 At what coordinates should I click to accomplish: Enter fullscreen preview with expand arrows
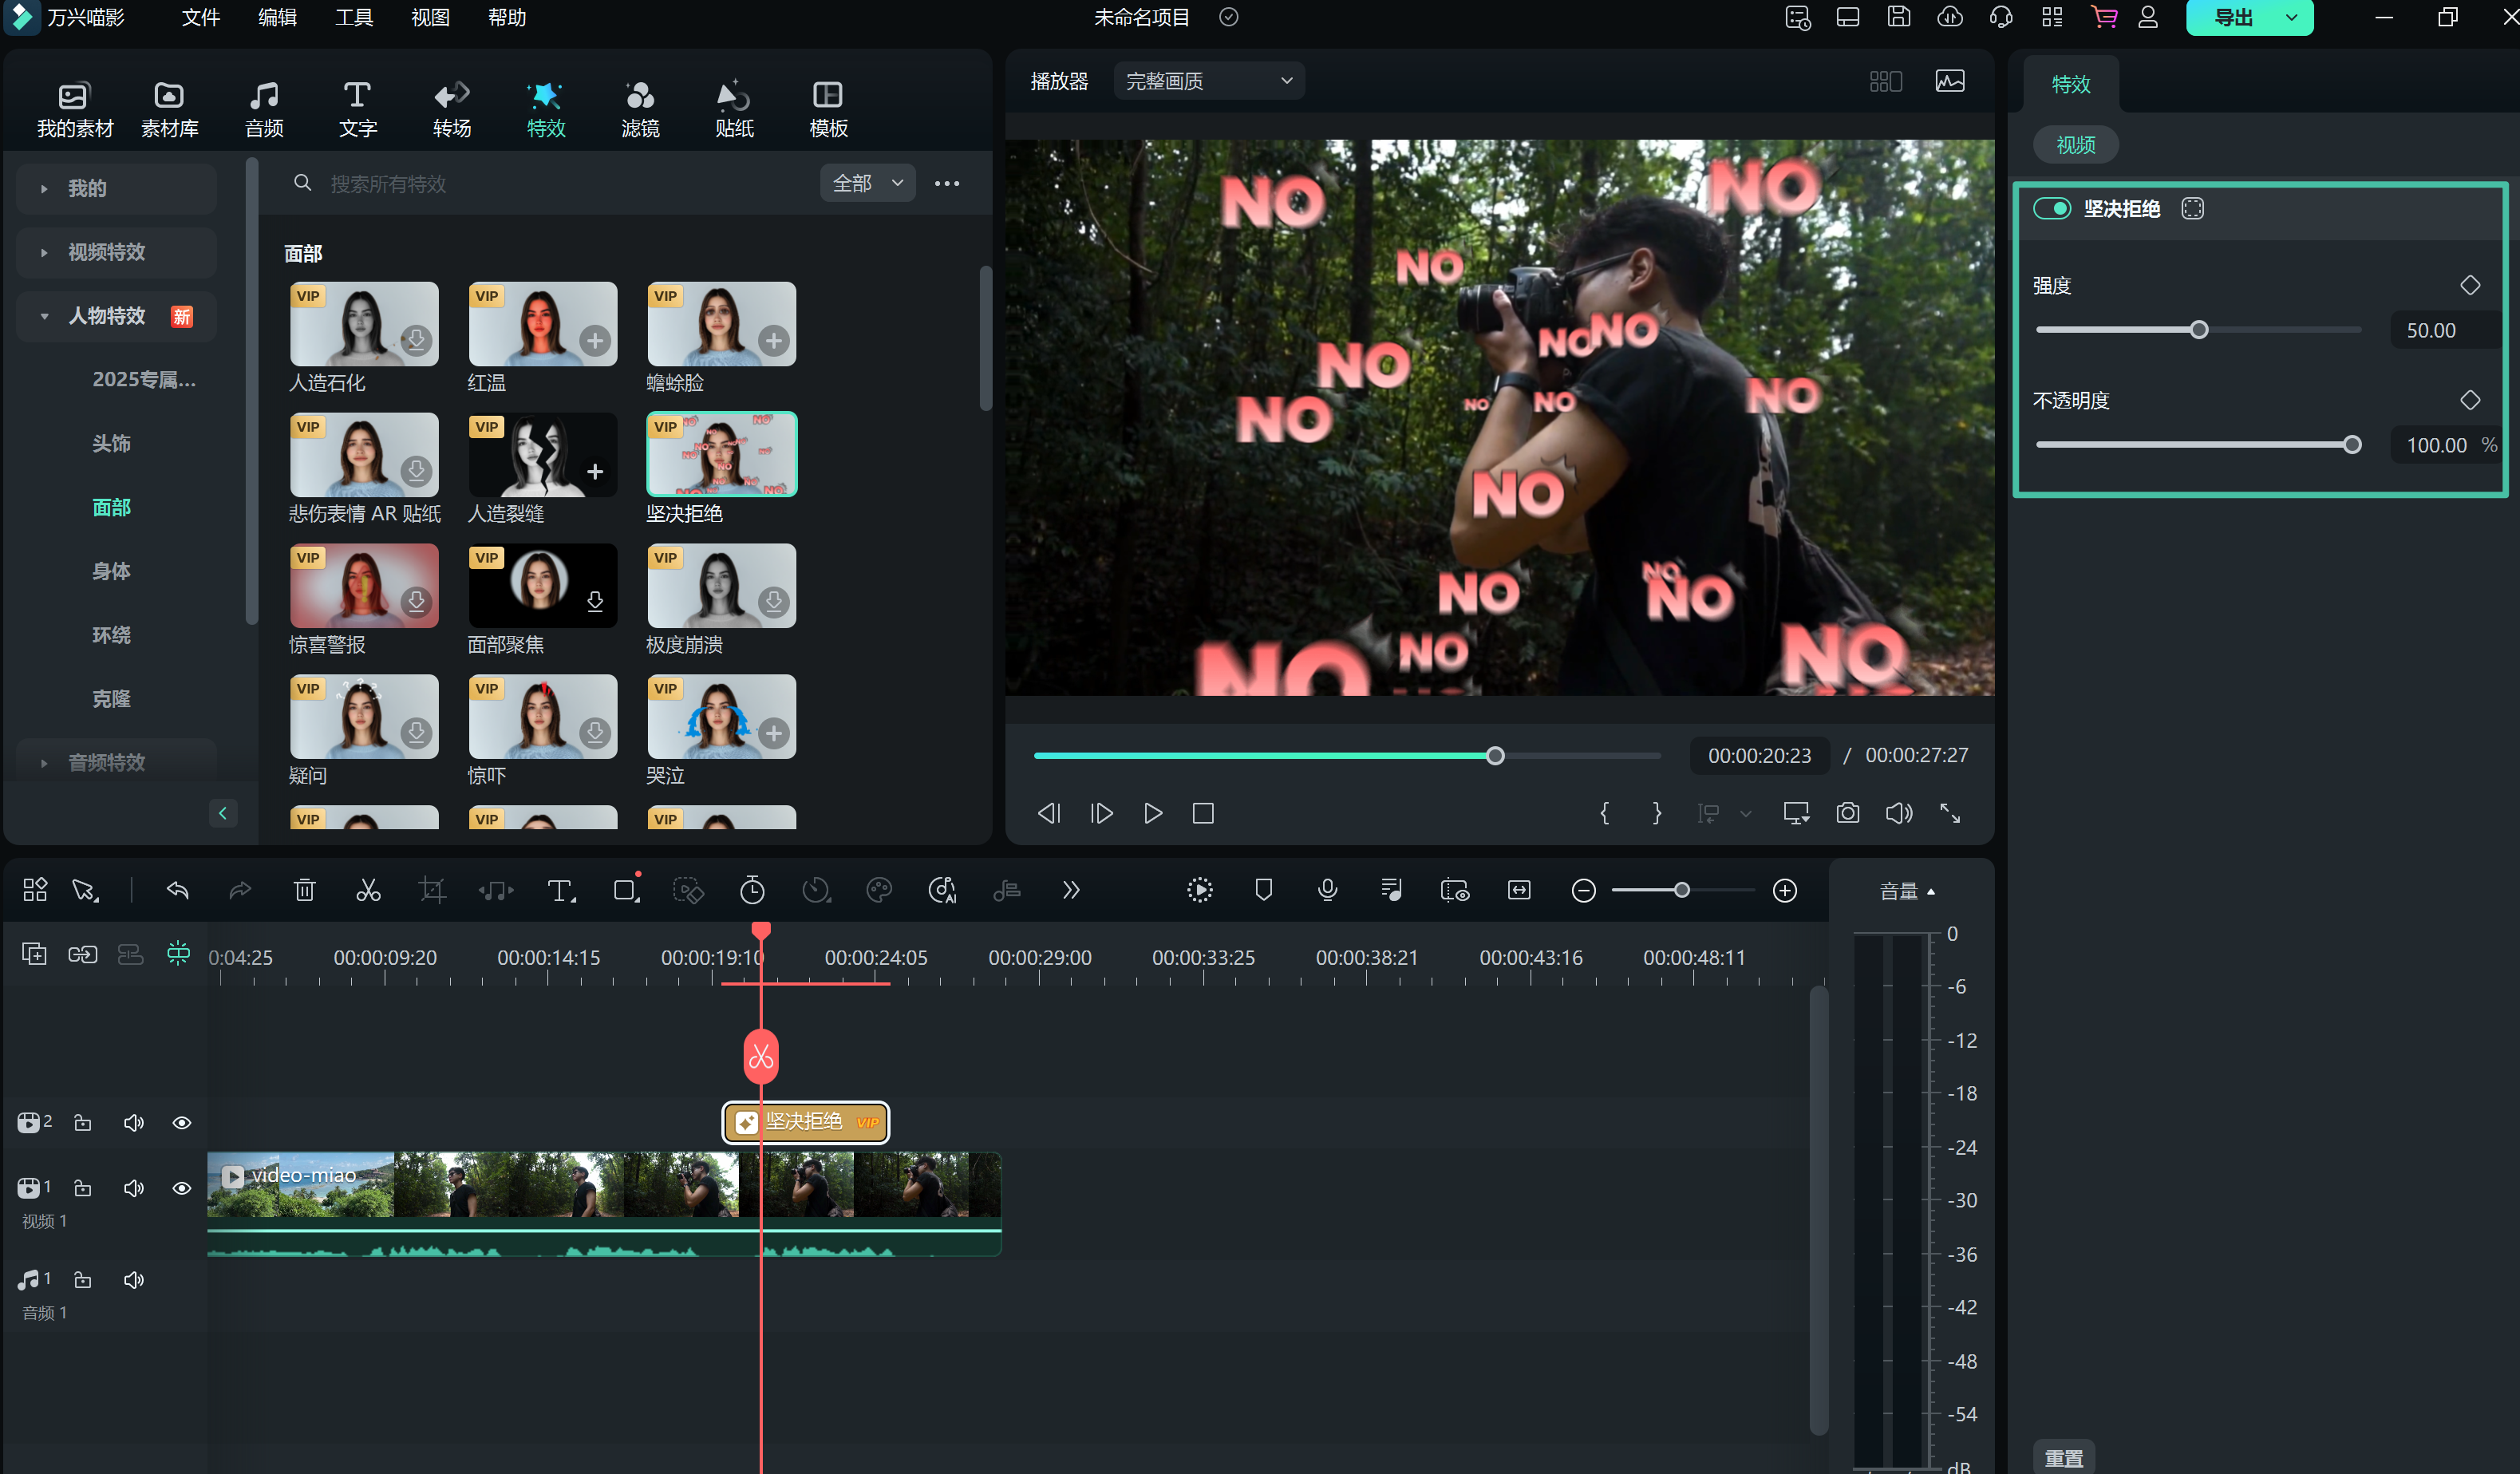point(1950,813)
